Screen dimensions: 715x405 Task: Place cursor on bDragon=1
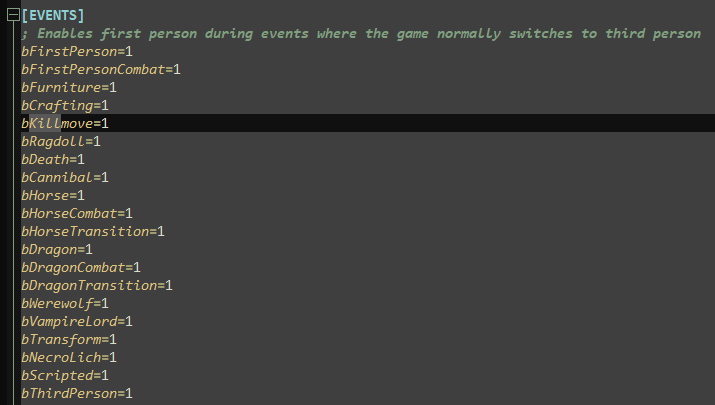(x=57, y=249)
